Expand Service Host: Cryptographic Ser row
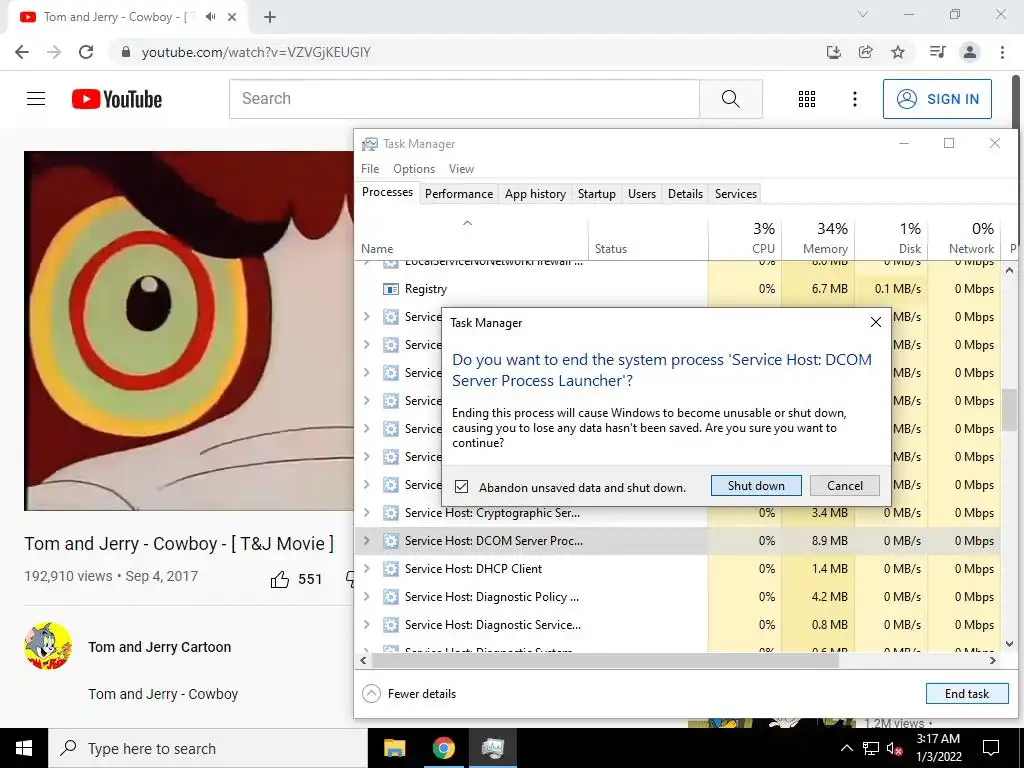 pyautogui.click(x=366, y=513)
